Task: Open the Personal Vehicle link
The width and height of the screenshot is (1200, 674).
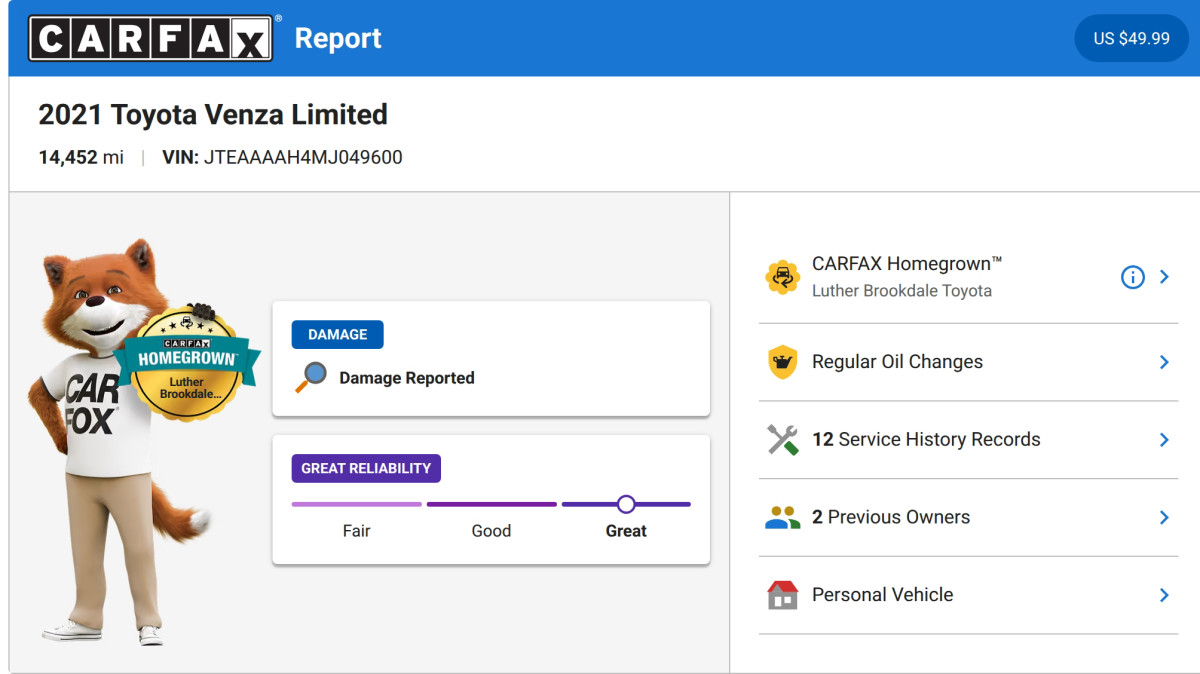Action: [x=968, y=595]
